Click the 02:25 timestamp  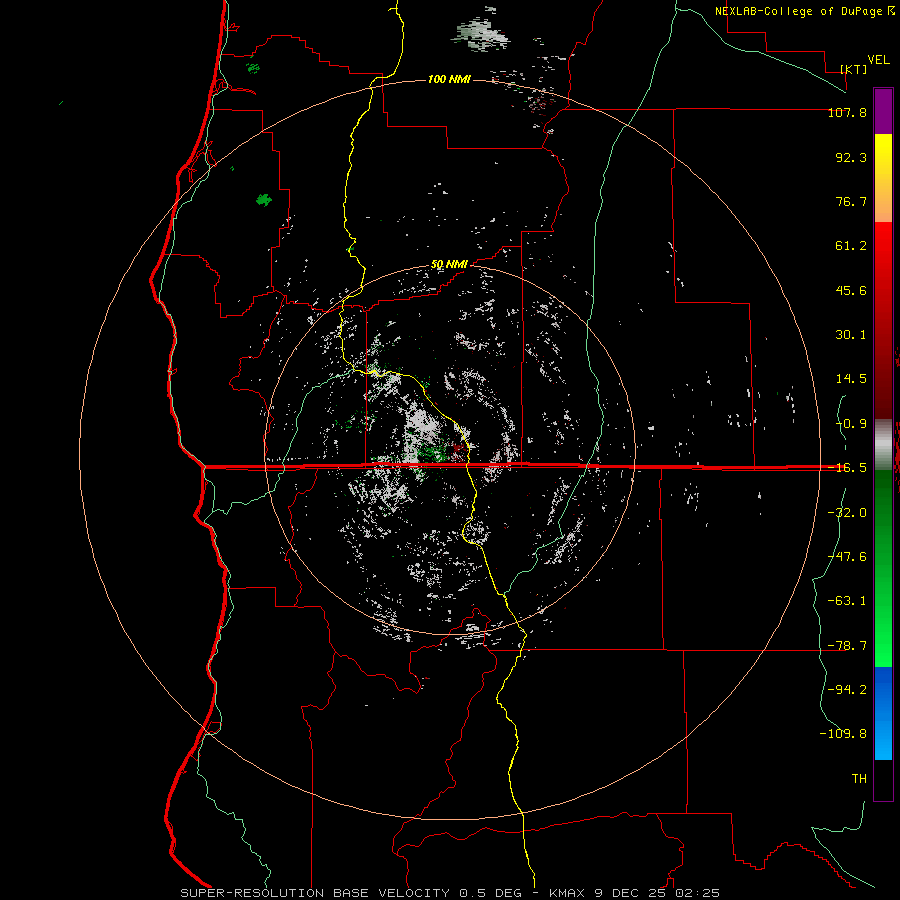pyautogui.click(x=697, y=893)
